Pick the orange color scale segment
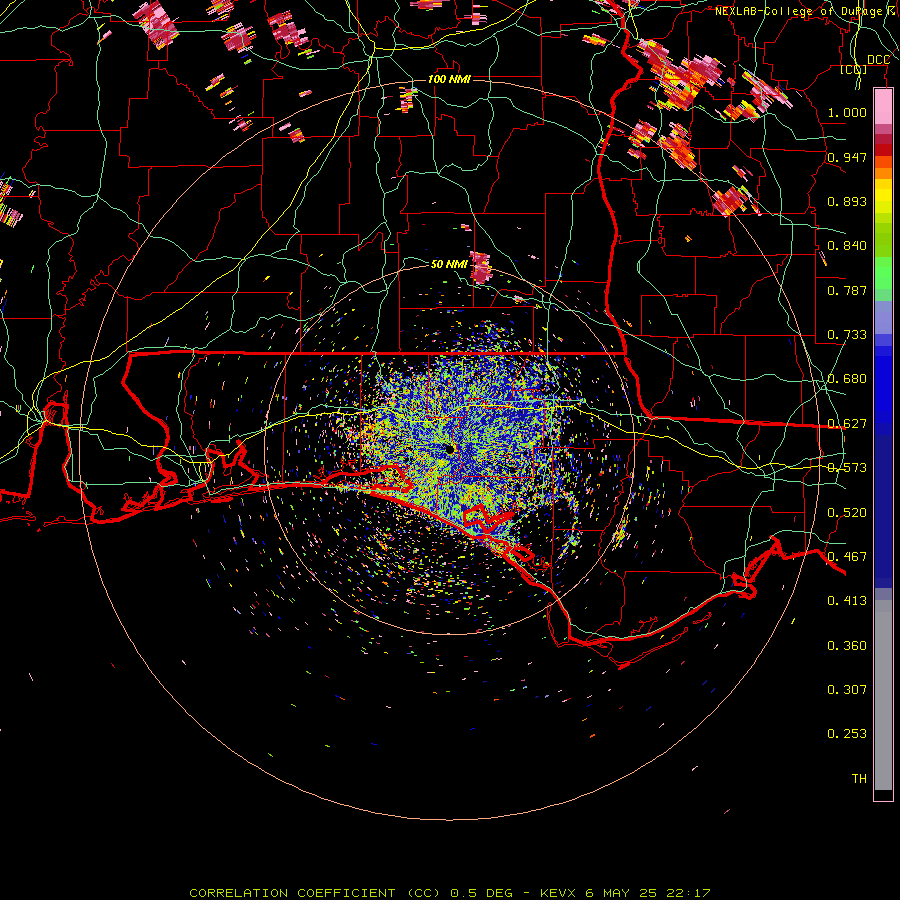This screenshot has height=900, width=900. tap(883, 173)
